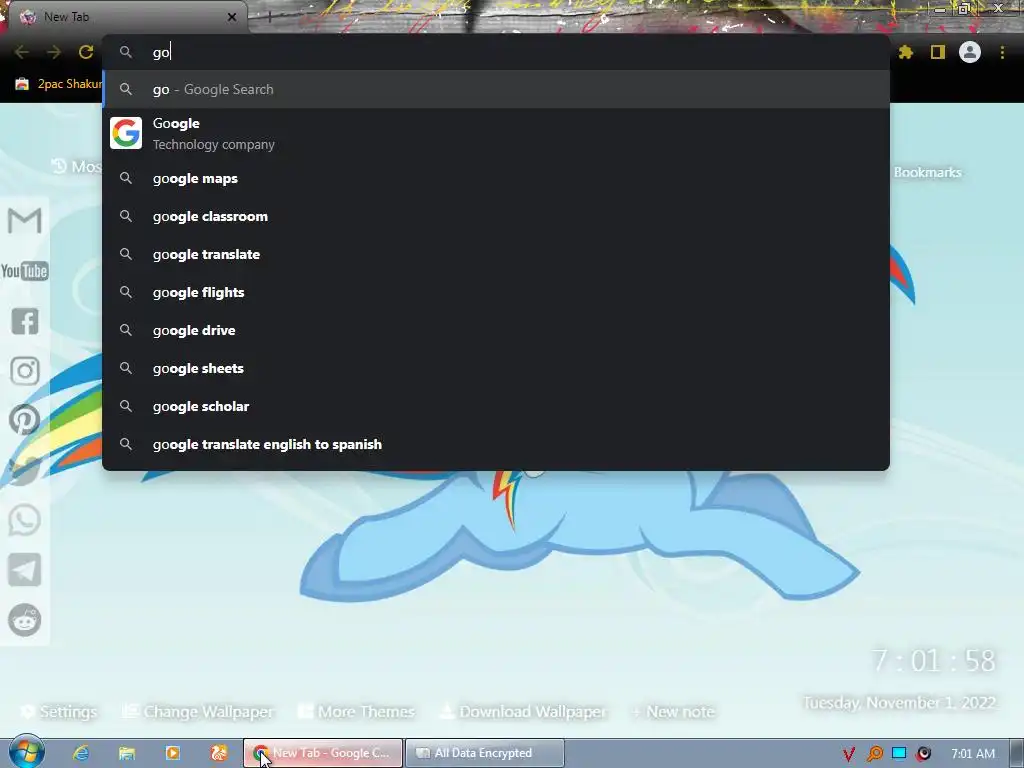Open the Bookmarks link on the new tab page
Image resolution: width=1024 pixels, height=768 pixels.
927,172
